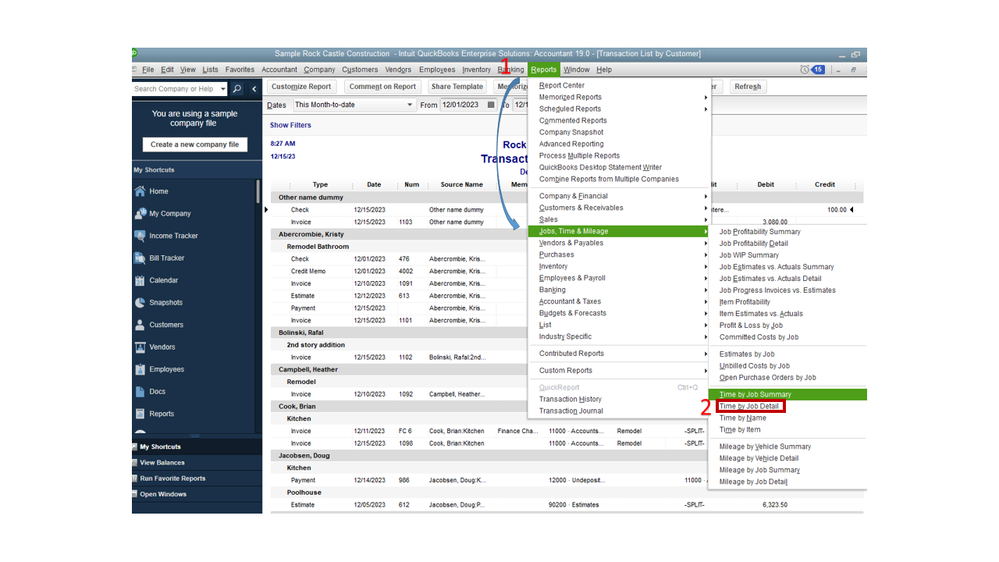Open the Customers shortcut icon
This screenshot has height=562, width=999.
pyautogui.click(x=140, y=325)
